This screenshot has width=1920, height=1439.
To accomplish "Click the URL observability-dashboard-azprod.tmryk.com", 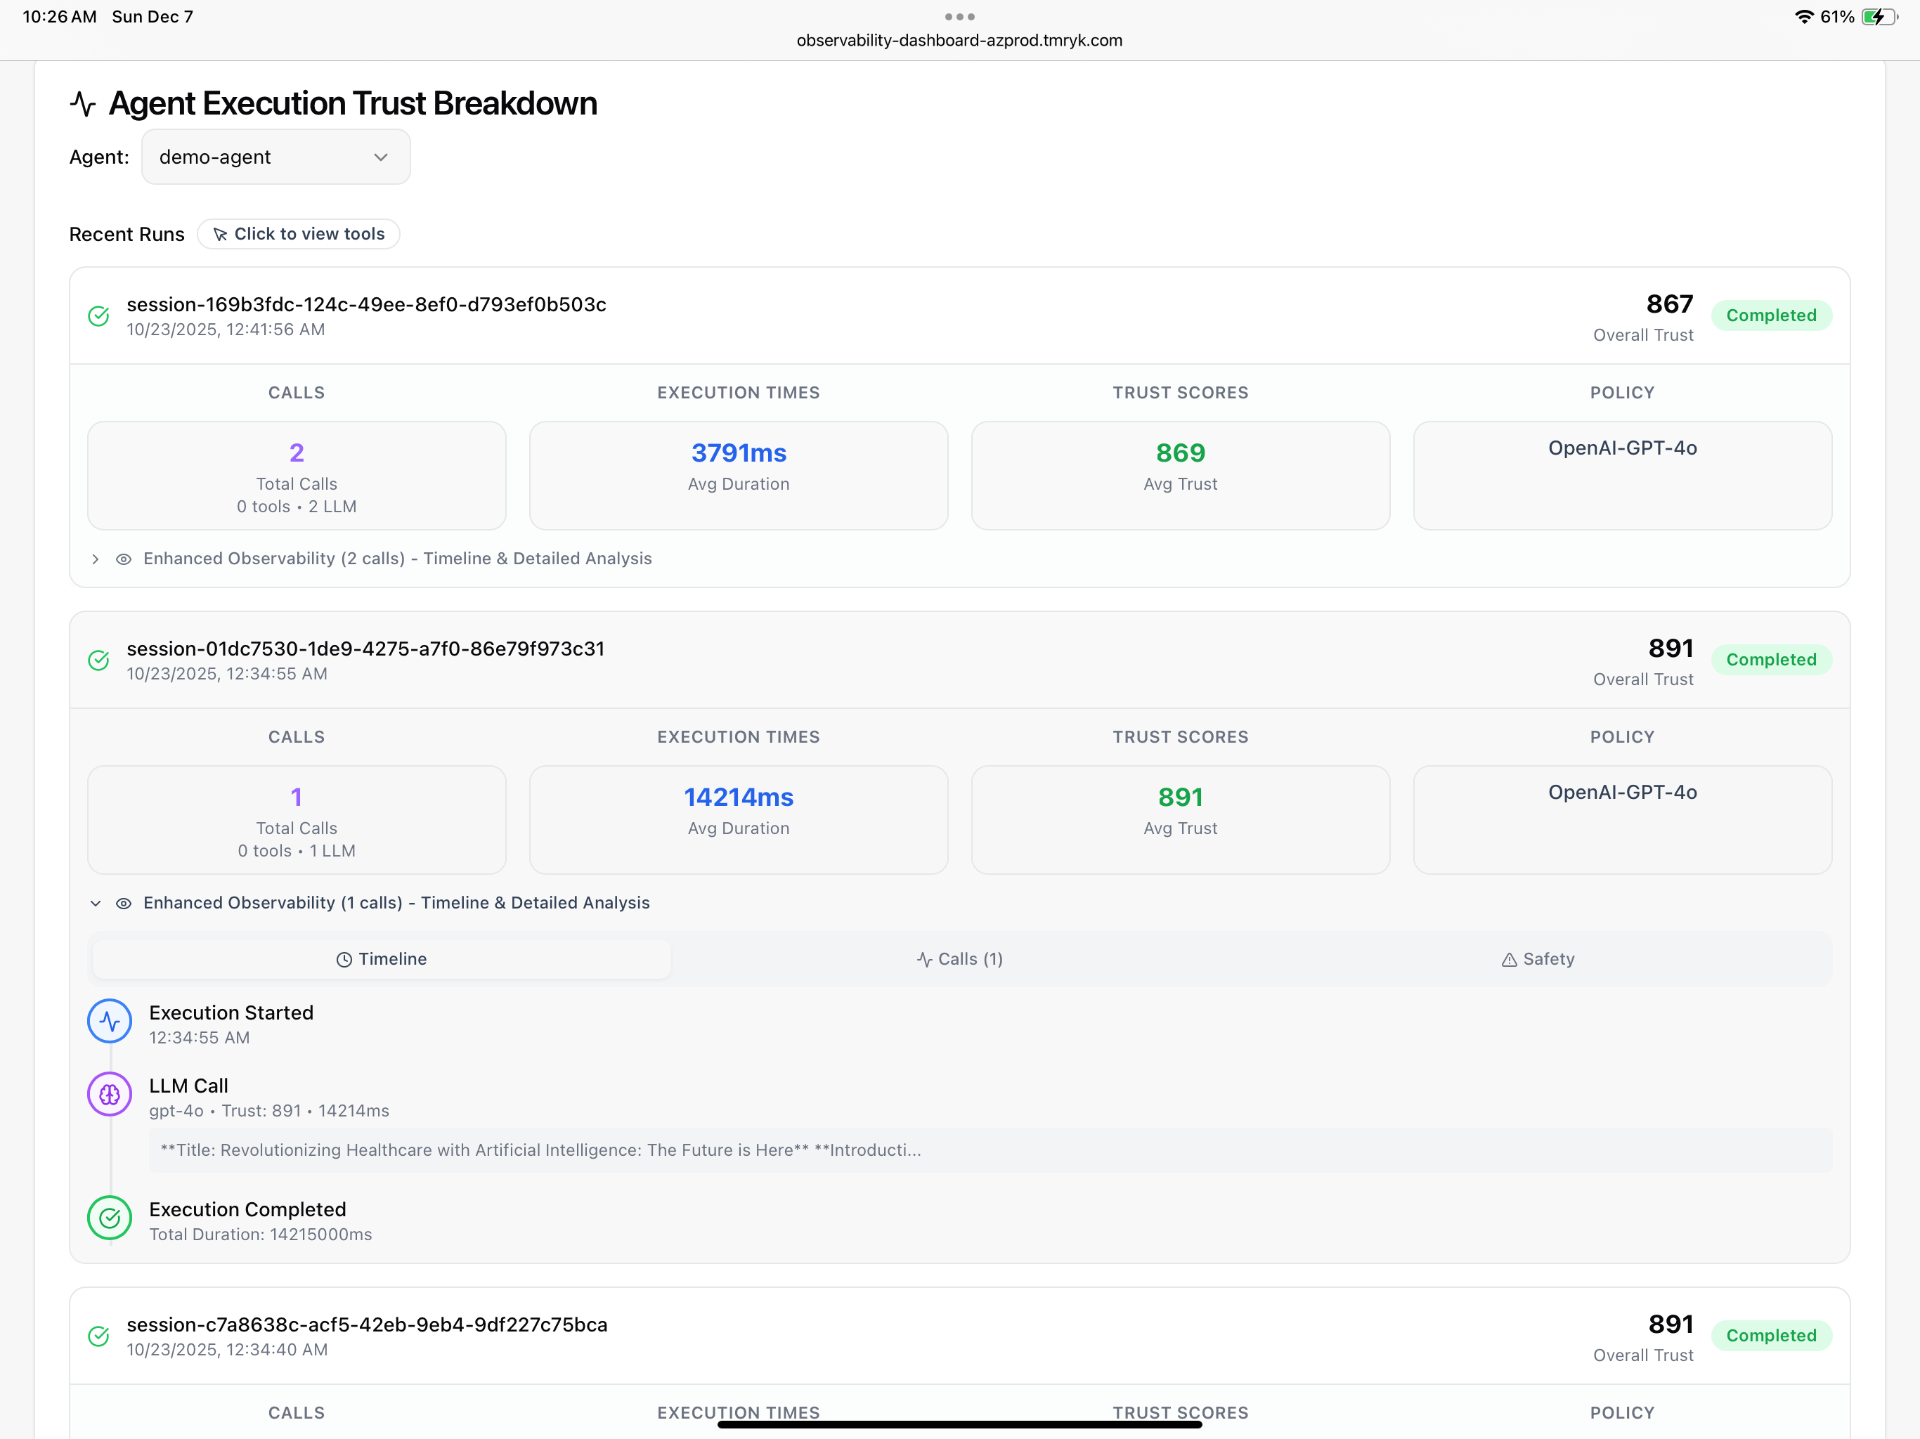I will (x=960, y=41).
